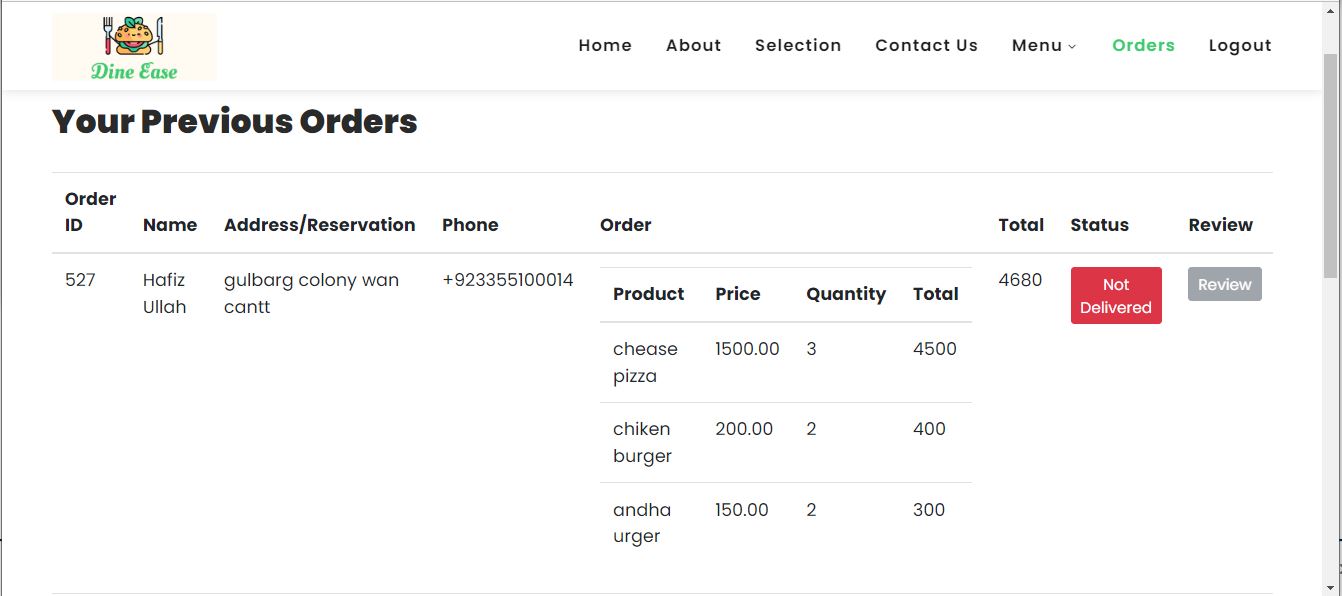1342x596 pixels.
Task: Go to the About page
Action: coord(694,45)
